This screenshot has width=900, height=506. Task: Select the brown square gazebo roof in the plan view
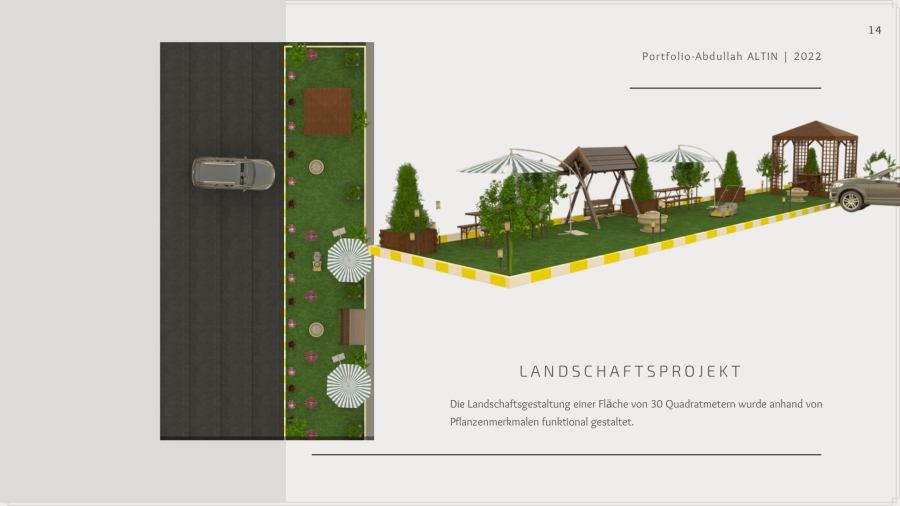point(327,111)
